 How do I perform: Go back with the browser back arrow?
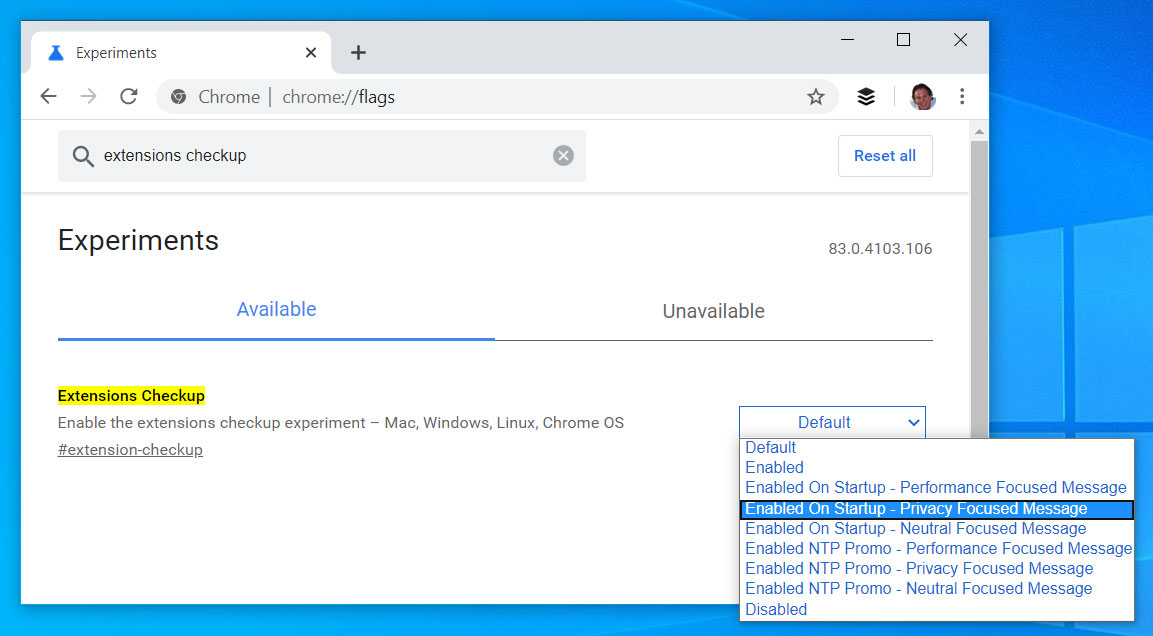point(49,96)
